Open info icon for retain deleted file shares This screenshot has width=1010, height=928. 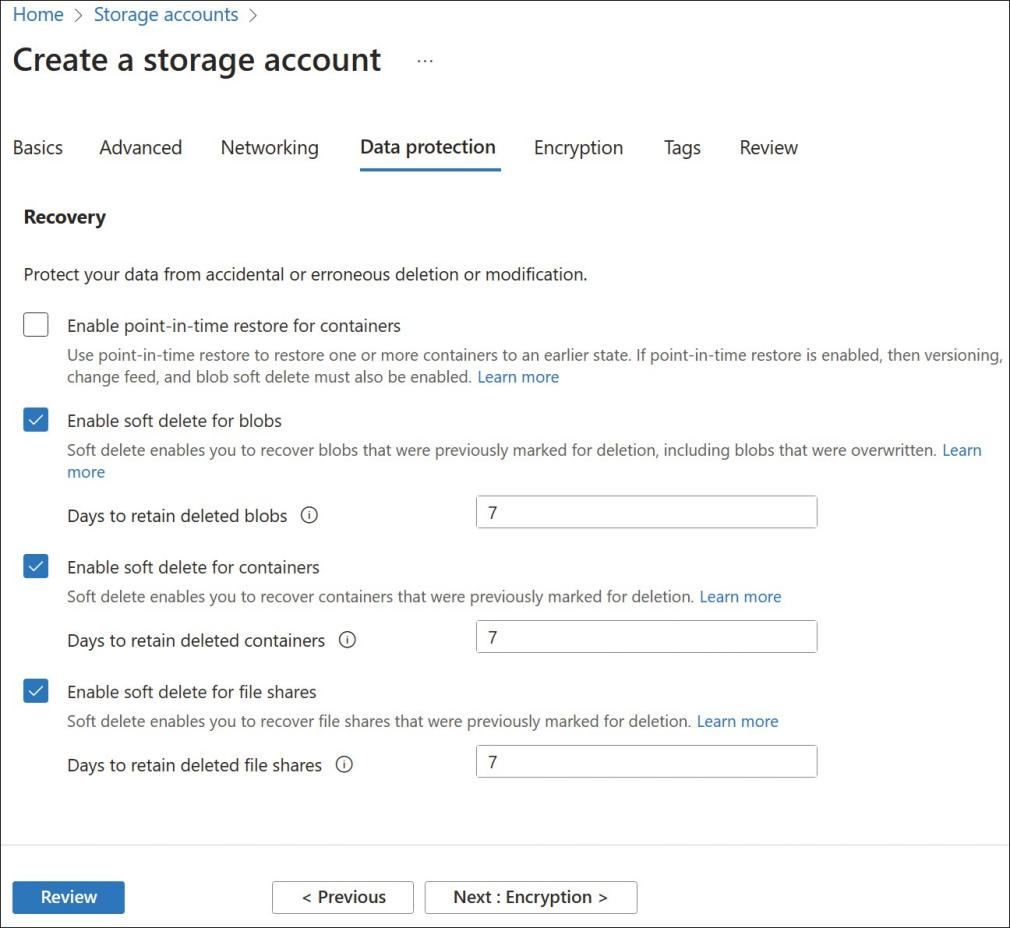pyautogui.click(x=344, y=764)
